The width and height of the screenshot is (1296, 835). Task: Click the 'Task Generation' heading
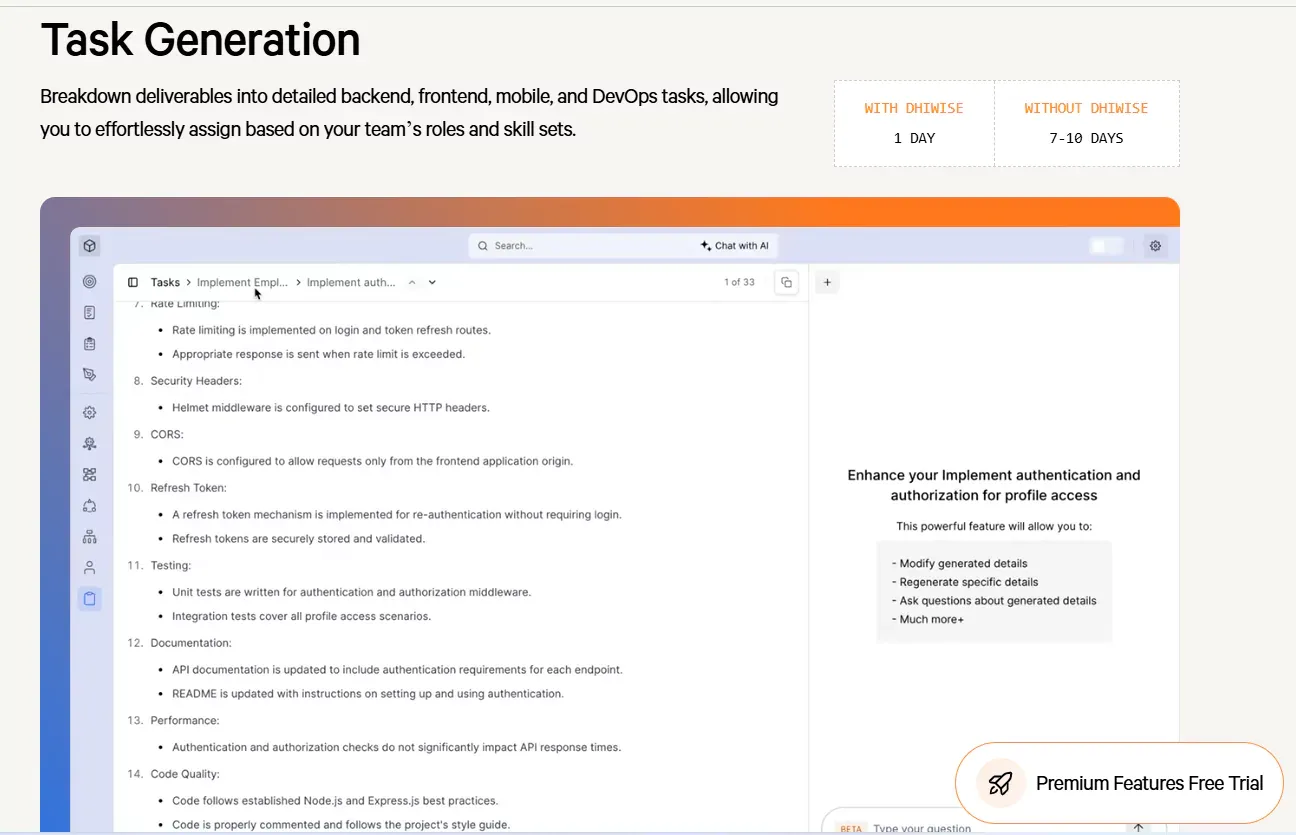tap(200, 40)
